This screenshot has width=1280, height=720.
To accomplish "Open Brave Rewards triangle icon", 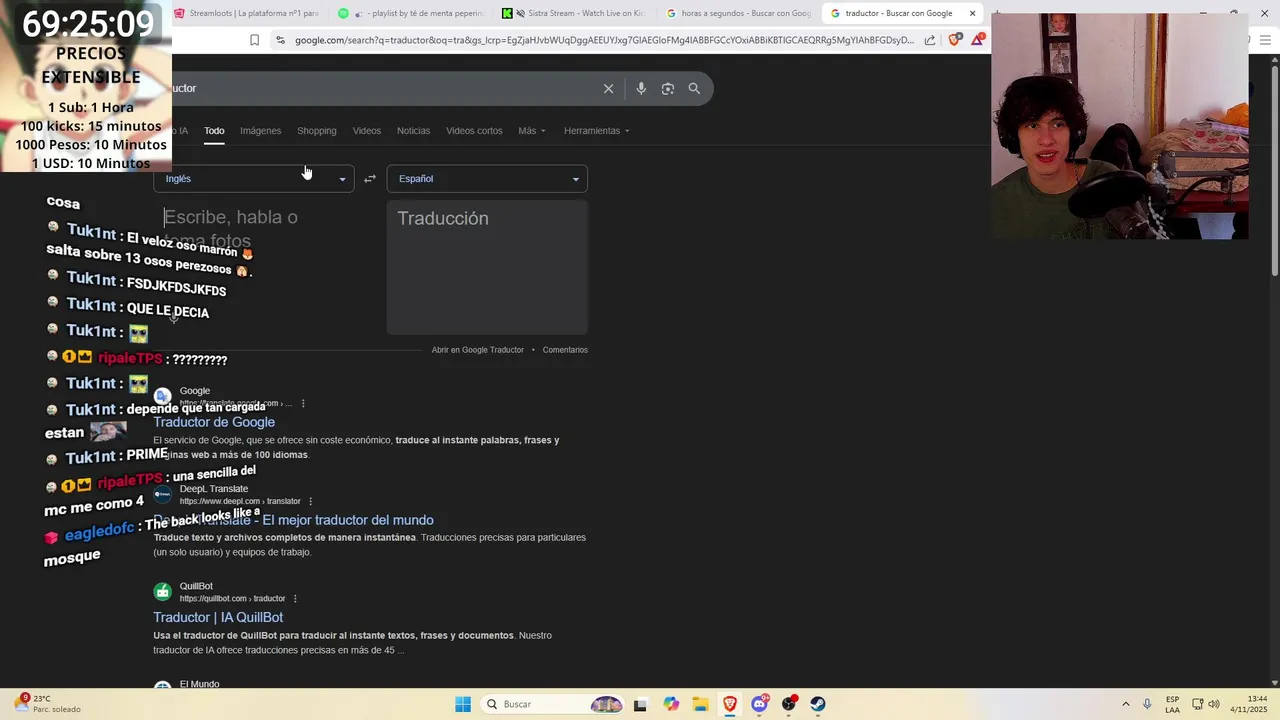I will (x=978, y=40).
